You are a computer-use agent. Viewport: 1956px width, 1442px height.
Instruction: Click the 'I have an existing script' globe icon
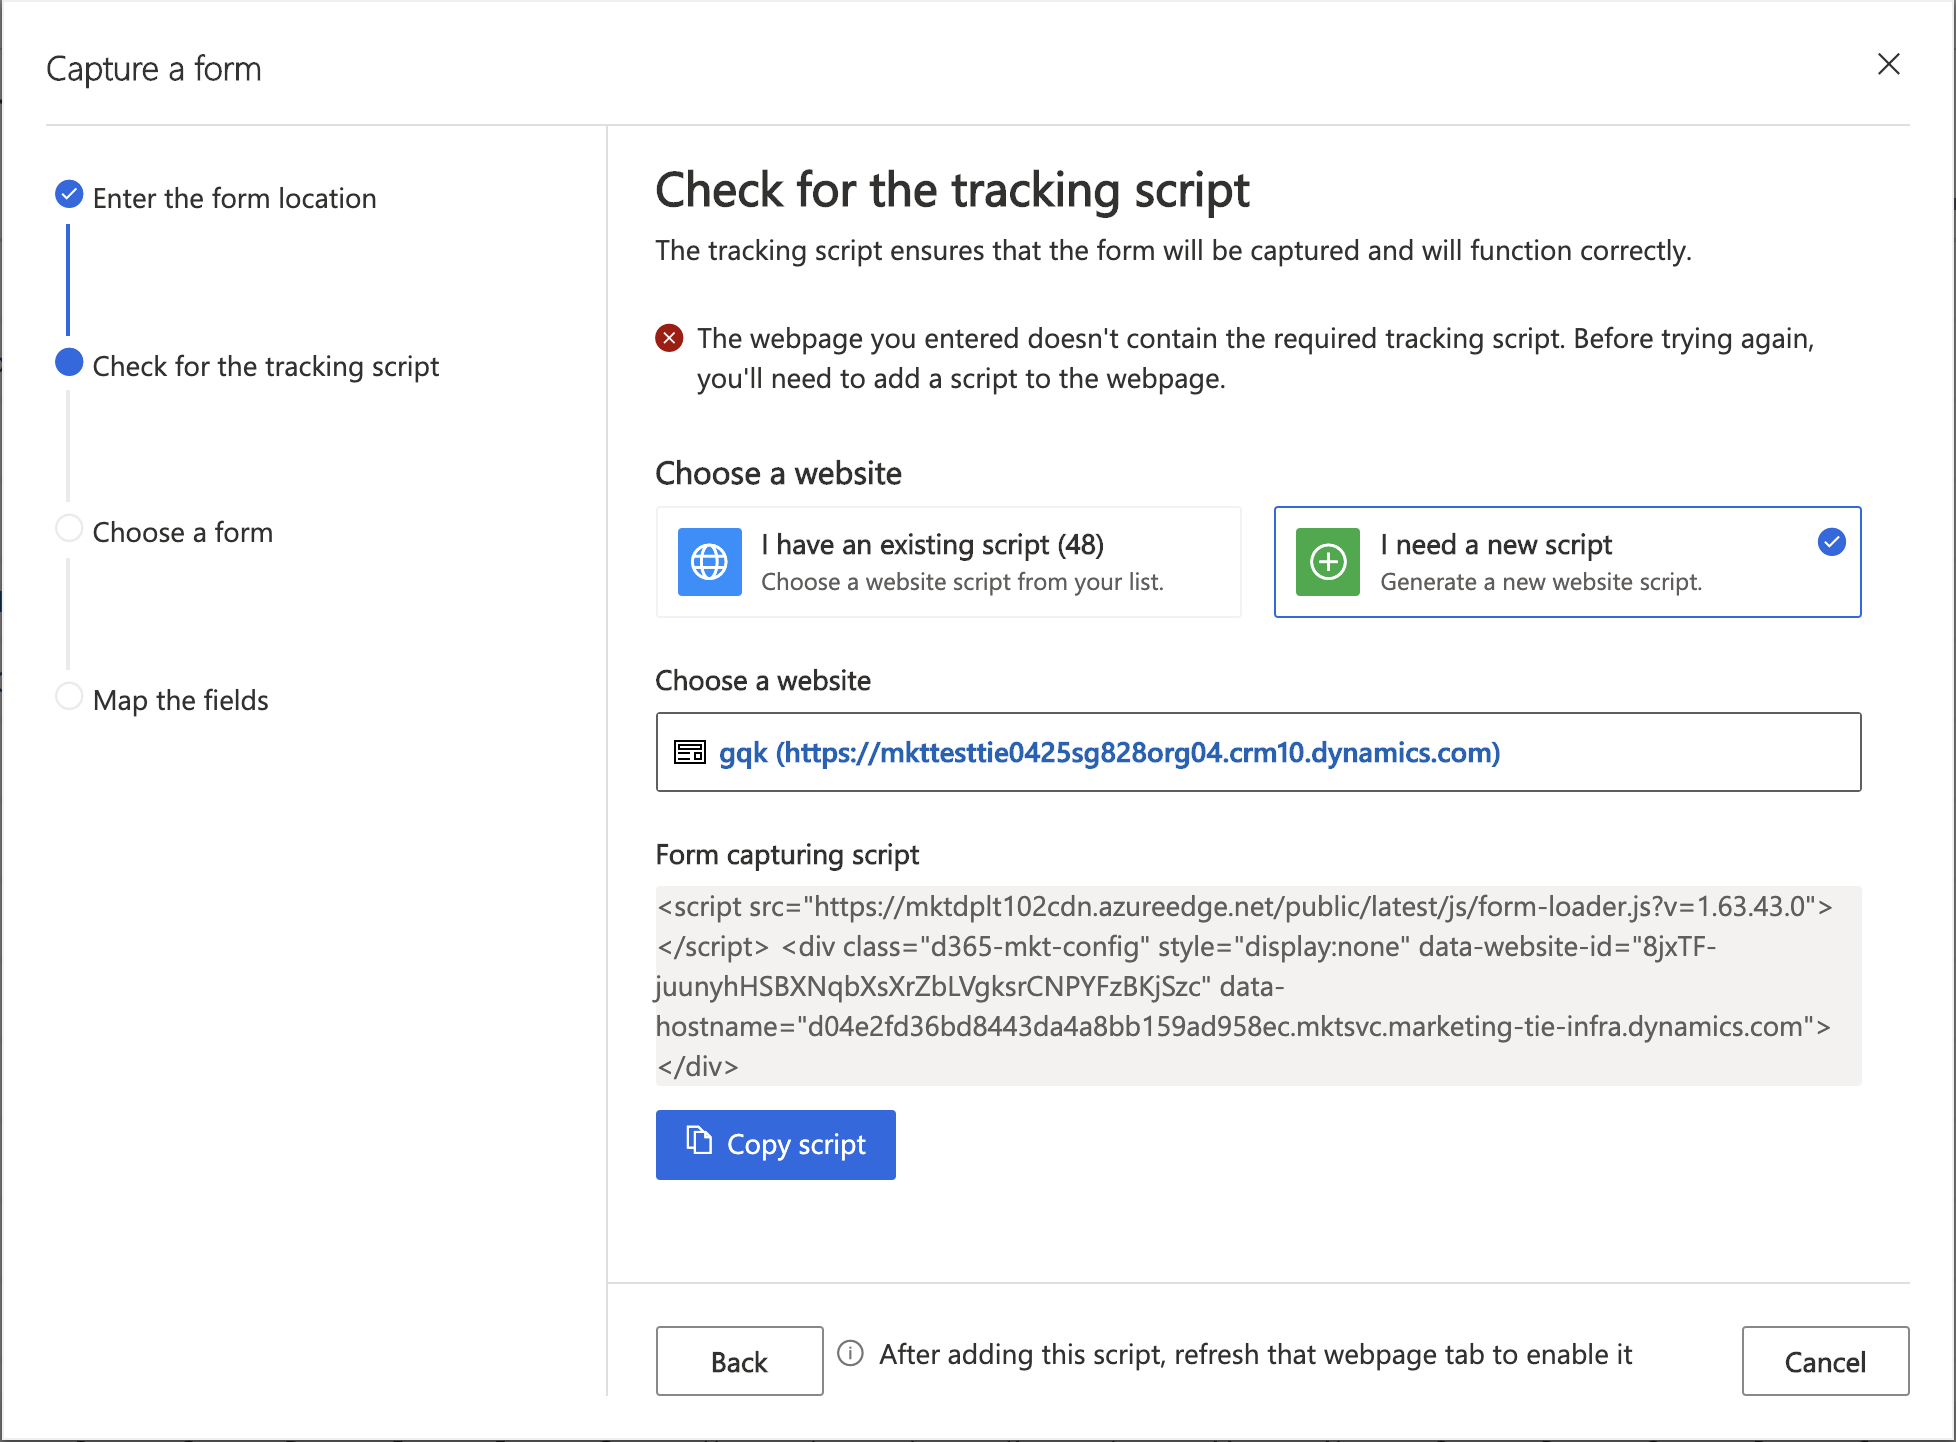[x=709, y=562]
